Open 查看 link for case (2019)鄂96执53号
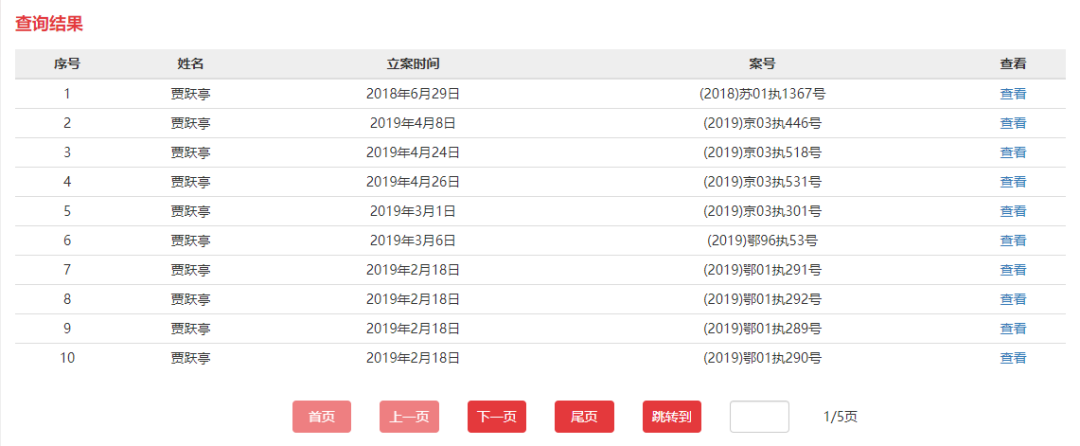The image size is (1080, 446). [x=1013, y=240]
